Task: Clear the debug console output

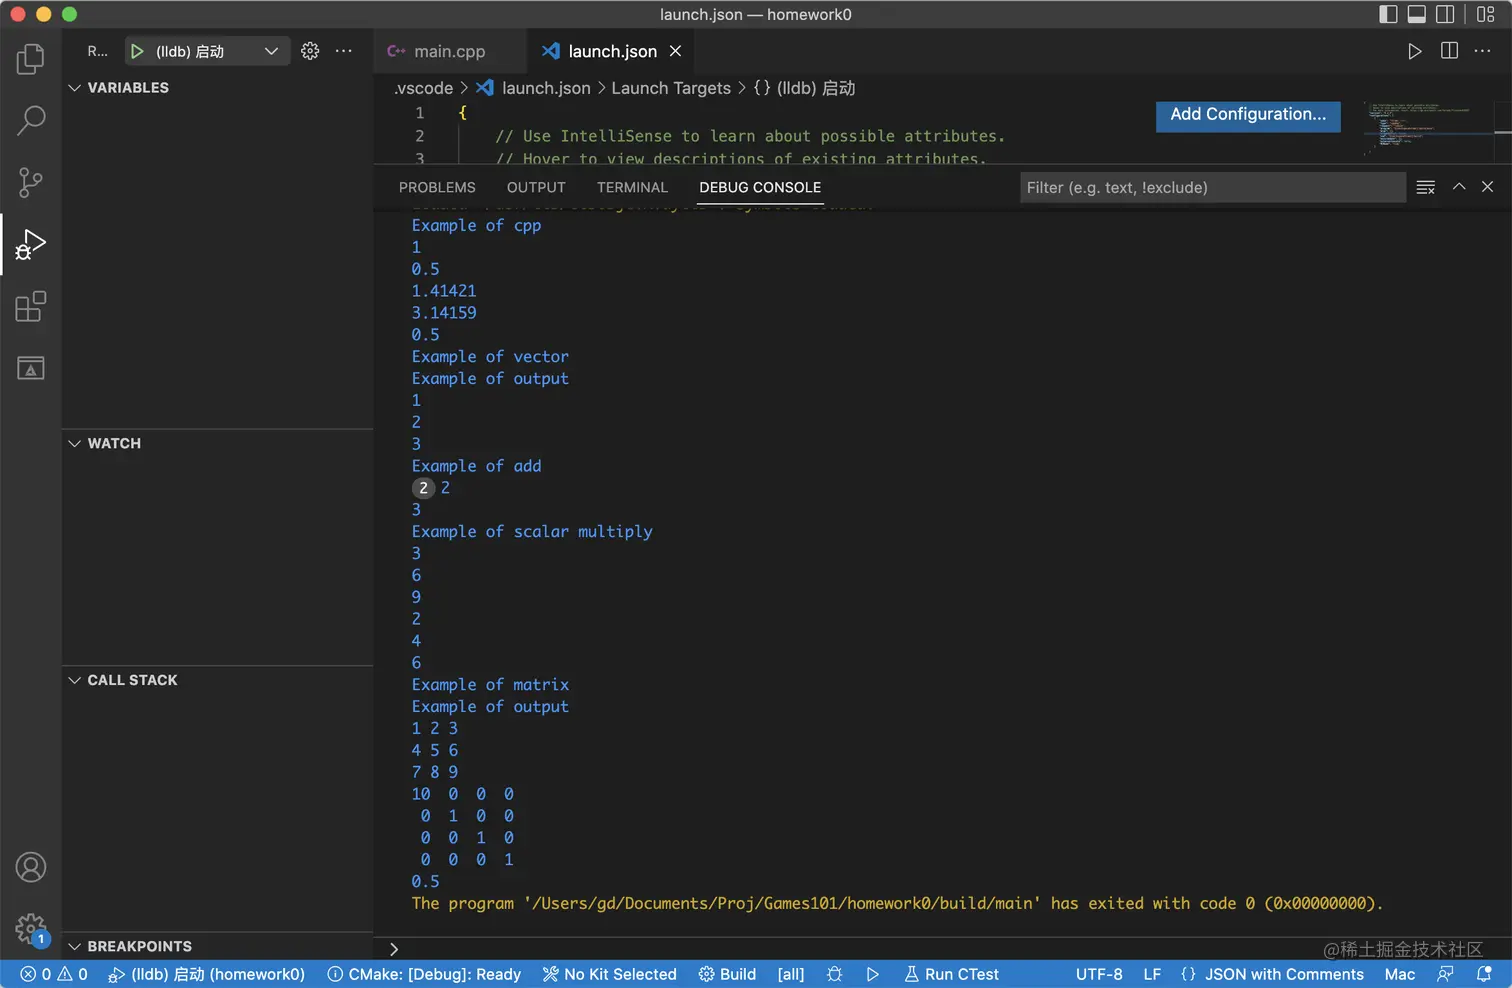Action: tap(1425, 187)
